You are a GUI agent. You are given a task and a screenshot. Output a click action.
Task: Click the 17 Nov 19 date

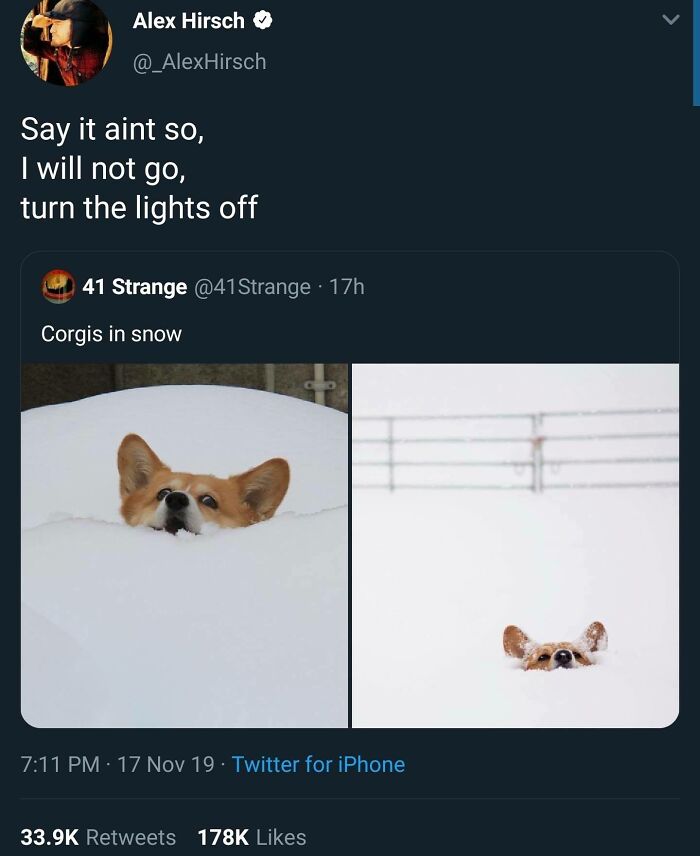coord(165,764)
